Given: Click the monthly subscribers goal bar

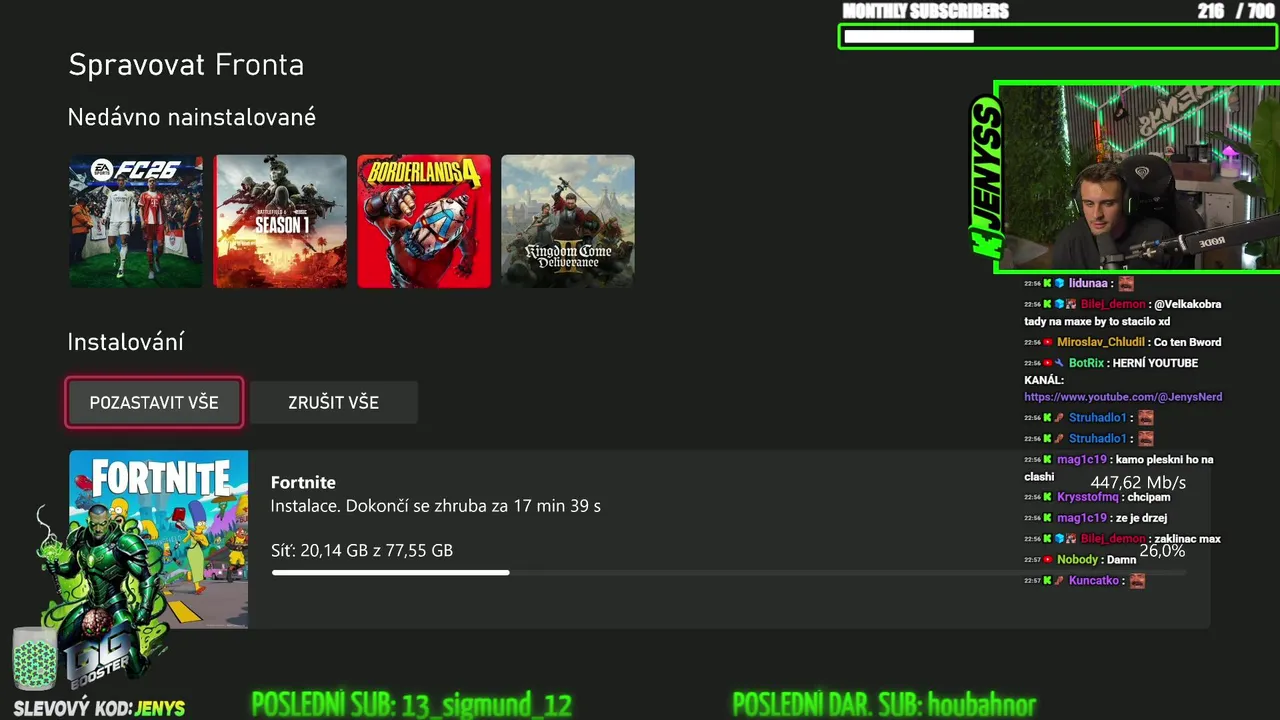Looking at the screenshot, I should [1058, 37].
